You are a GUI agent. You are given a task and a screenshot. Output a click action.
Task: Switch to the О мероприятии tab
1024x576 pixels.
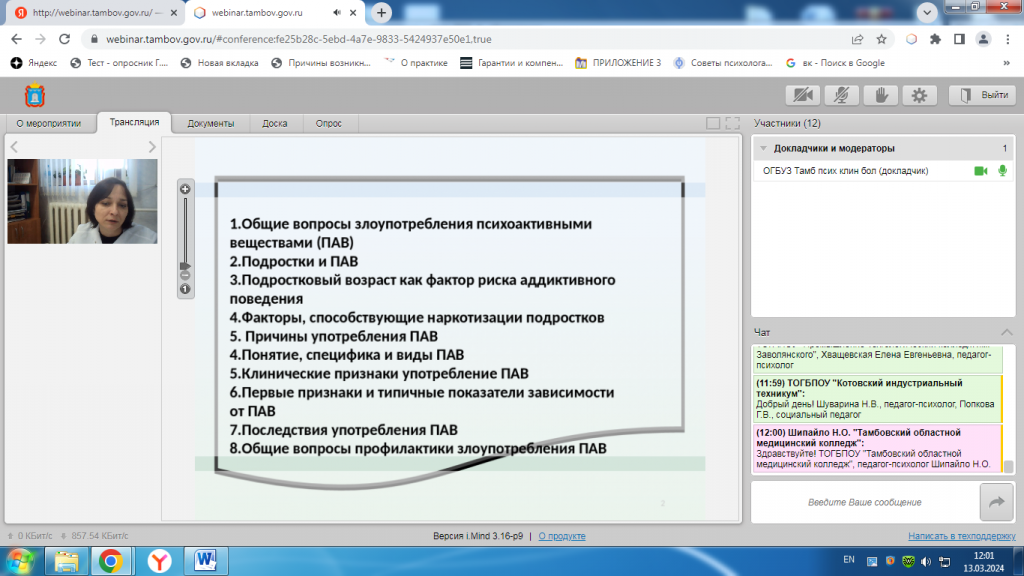(49, 123)
